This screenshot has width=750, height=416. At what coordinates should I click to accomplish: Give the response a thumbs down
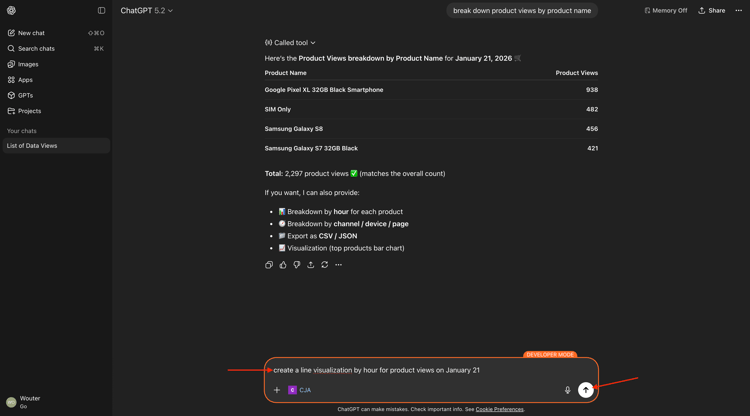297,265
